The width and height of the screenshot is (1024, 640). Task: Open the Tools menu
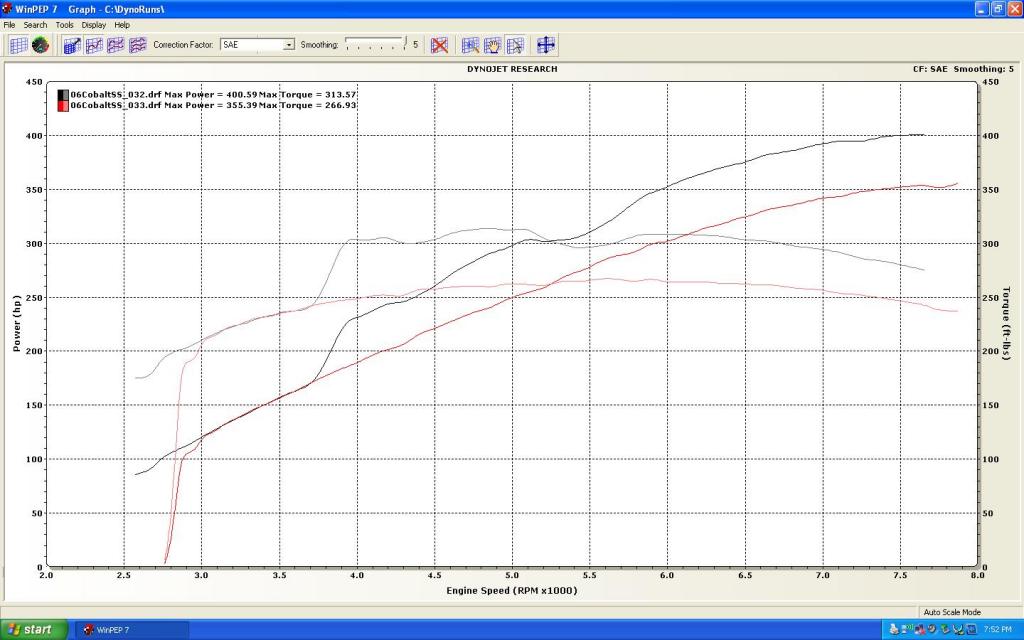(64, 25)
